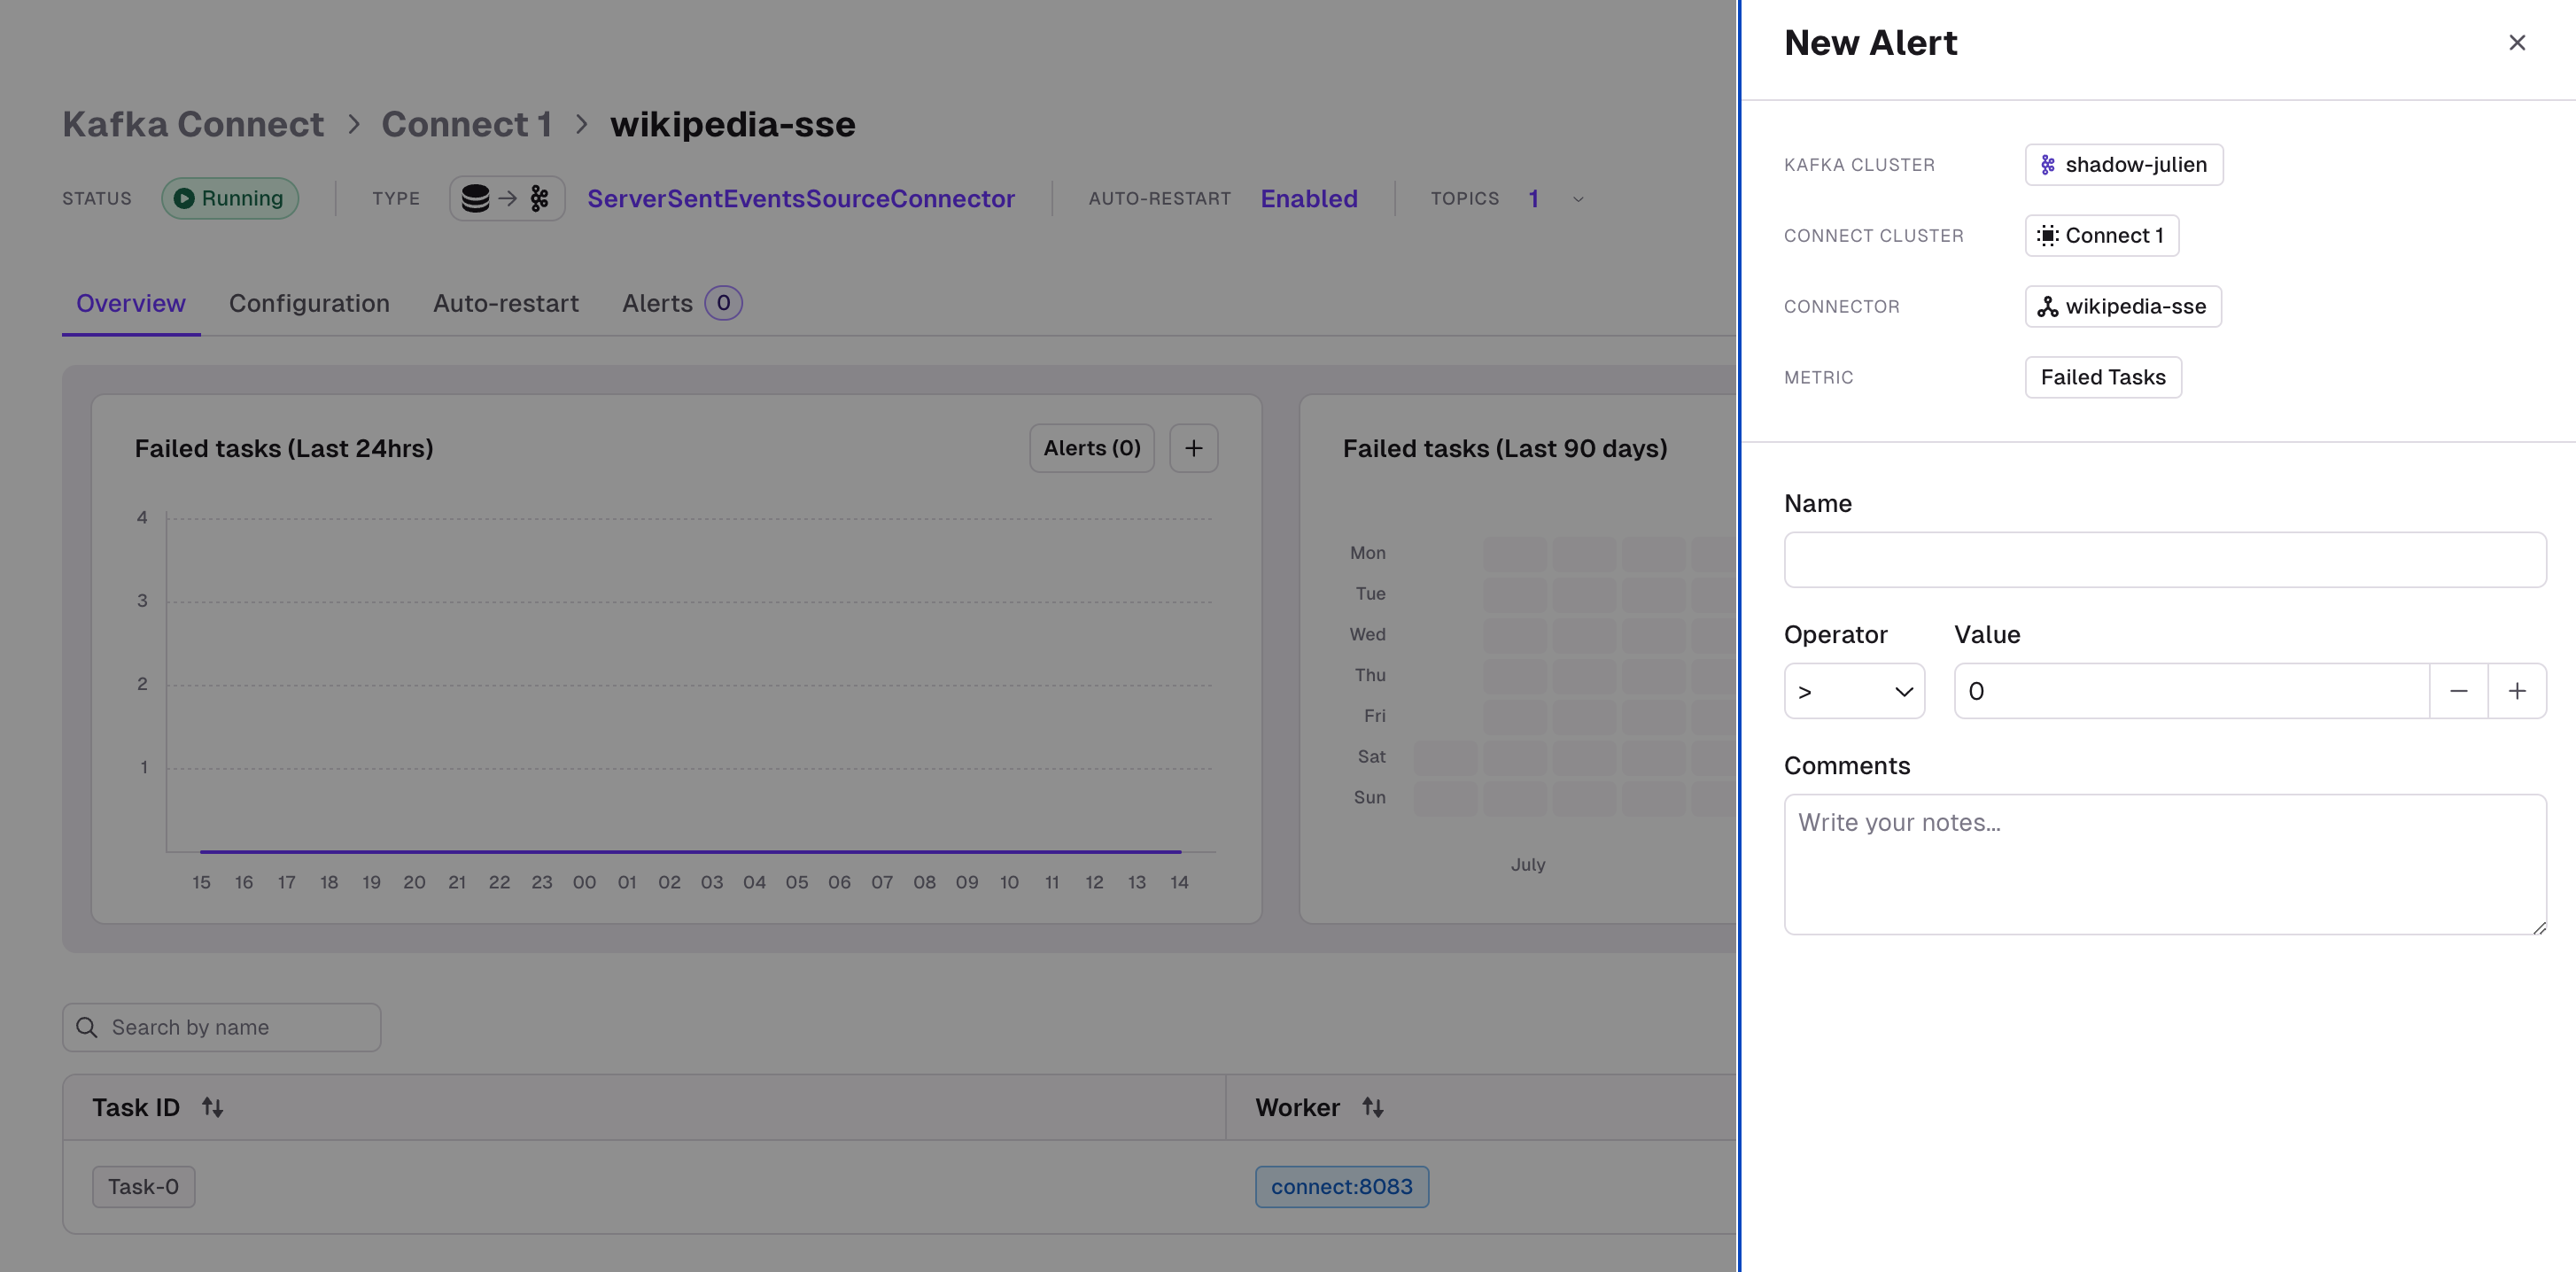This screenshot has height=1272, width=2576.
Task: Click the Failed tasks (Last 24hrs) title
Action: [x=284, y=449]
